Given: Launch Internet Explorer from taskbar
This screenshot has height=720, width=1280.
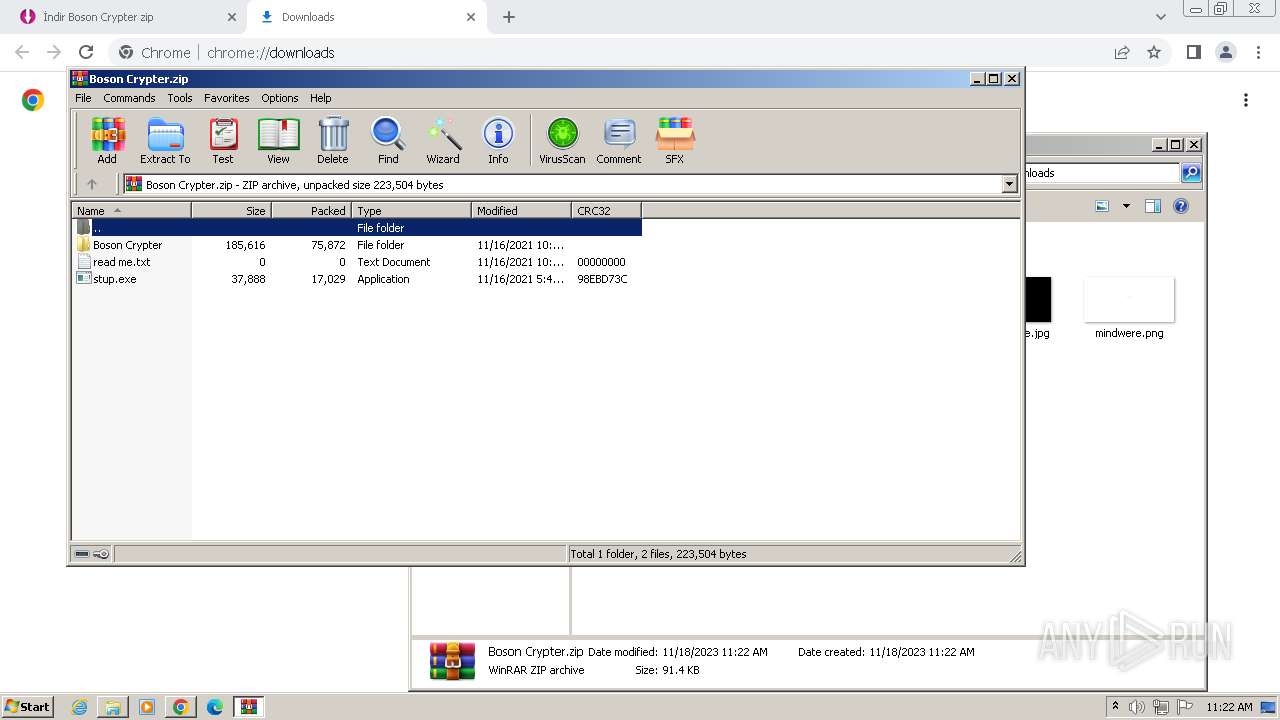Looking at the screenshot, I should 79,707.
